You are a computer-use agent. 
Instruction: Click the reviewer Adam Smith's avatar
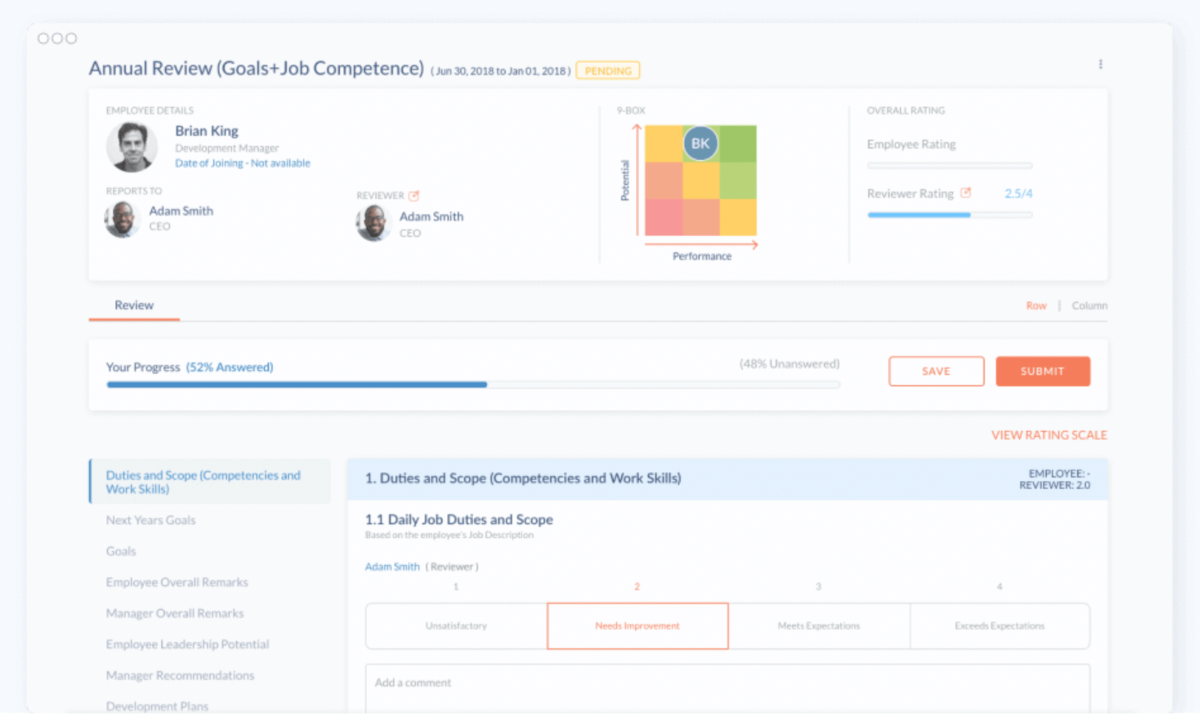373,222
